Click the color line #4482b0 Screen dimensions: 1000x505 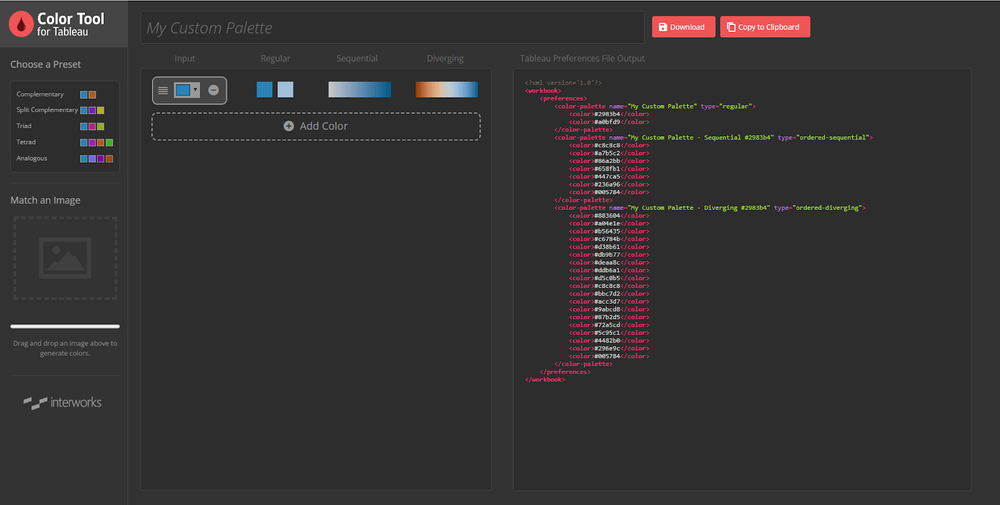click(609, 340)
